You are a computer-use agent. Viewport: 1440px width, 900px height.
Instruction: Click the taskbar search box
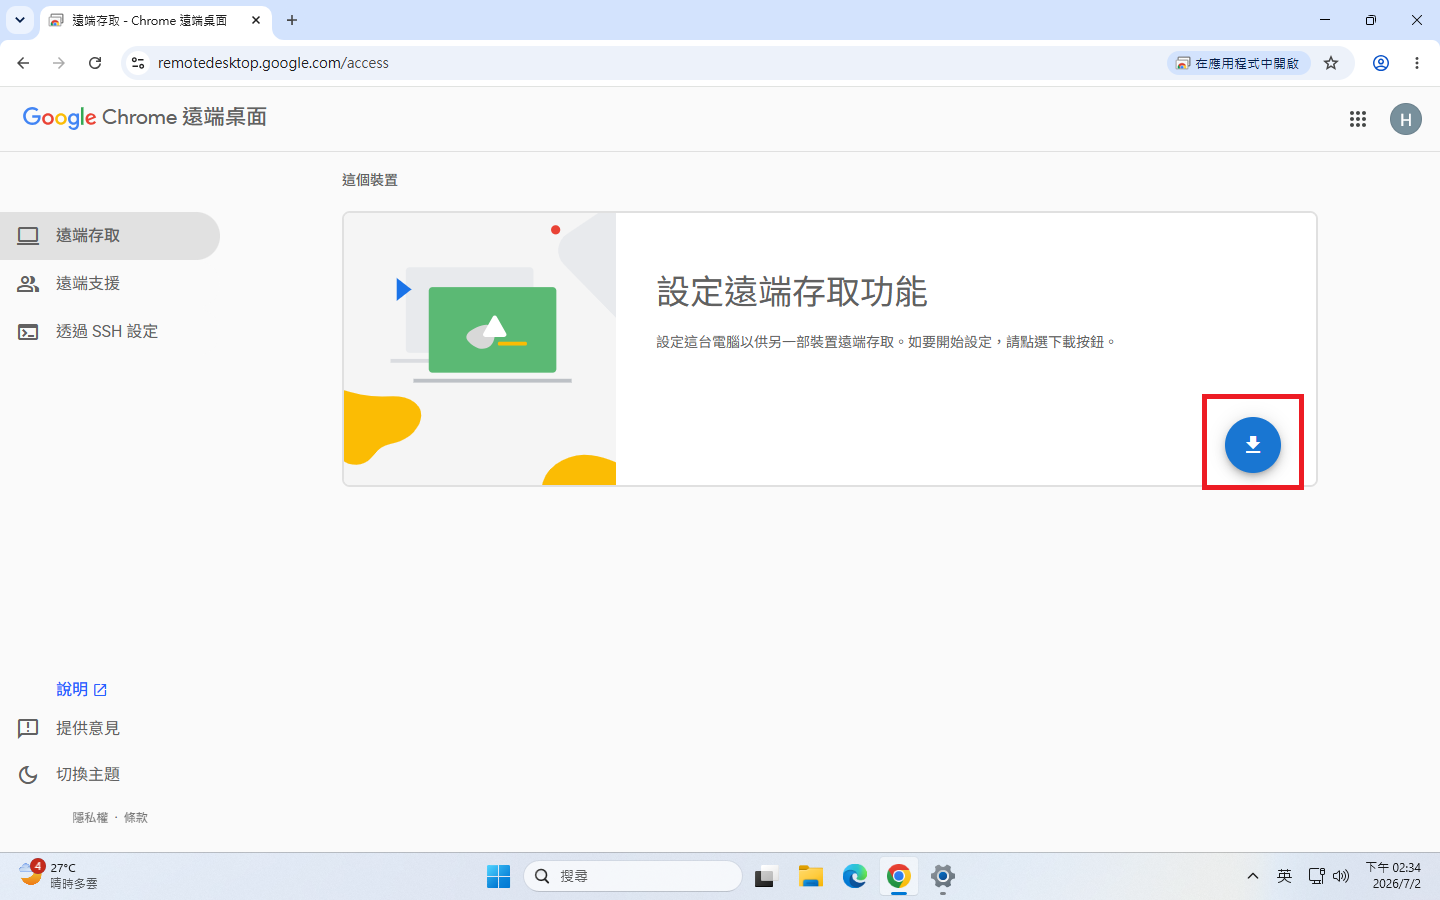pyautogui.click(x=633, y=877)
